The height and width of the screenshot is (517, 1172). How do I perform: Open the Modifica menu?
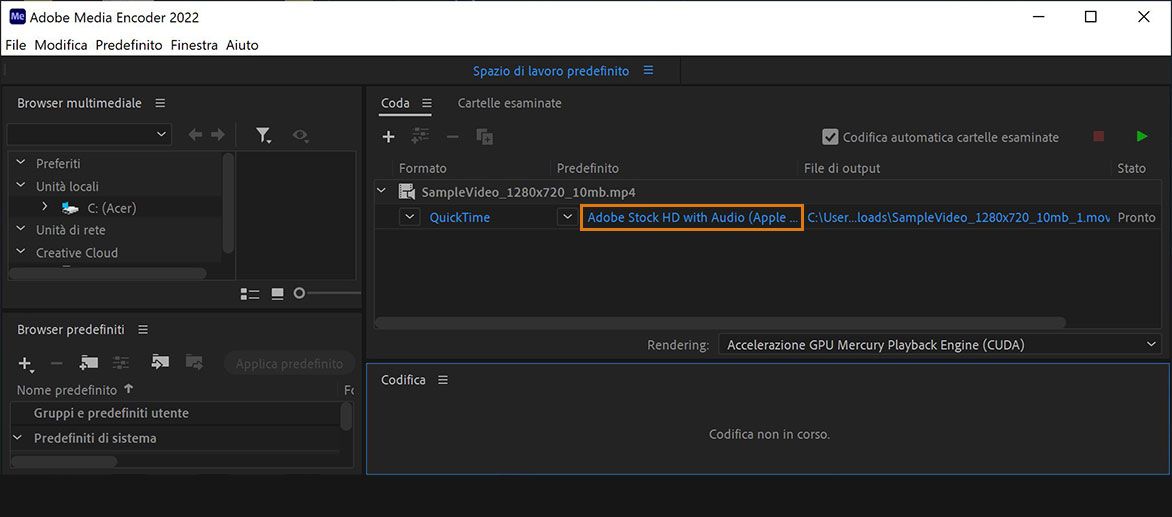(x=61, y=45)
